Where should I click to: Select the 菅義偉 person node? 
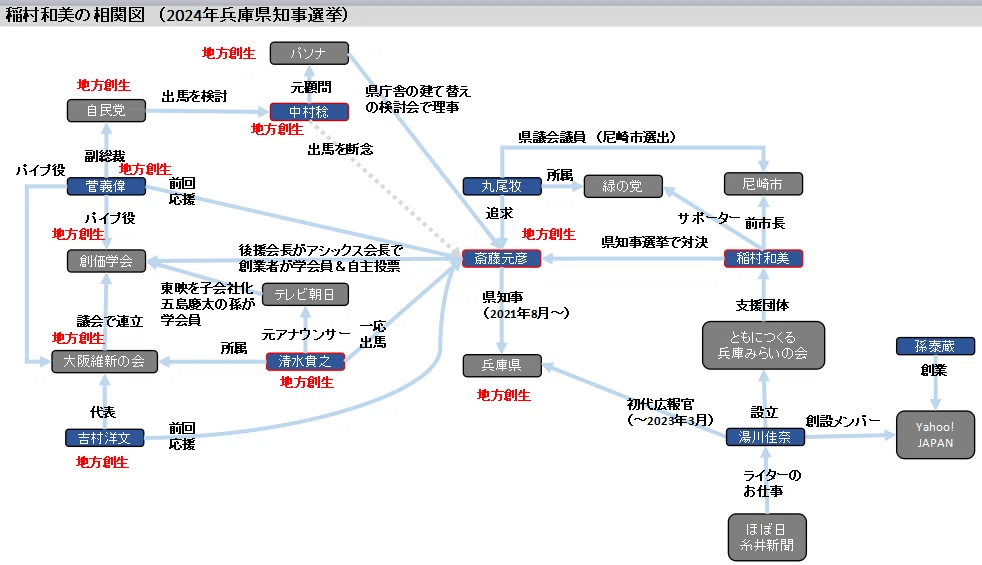[x=106, y=186]
